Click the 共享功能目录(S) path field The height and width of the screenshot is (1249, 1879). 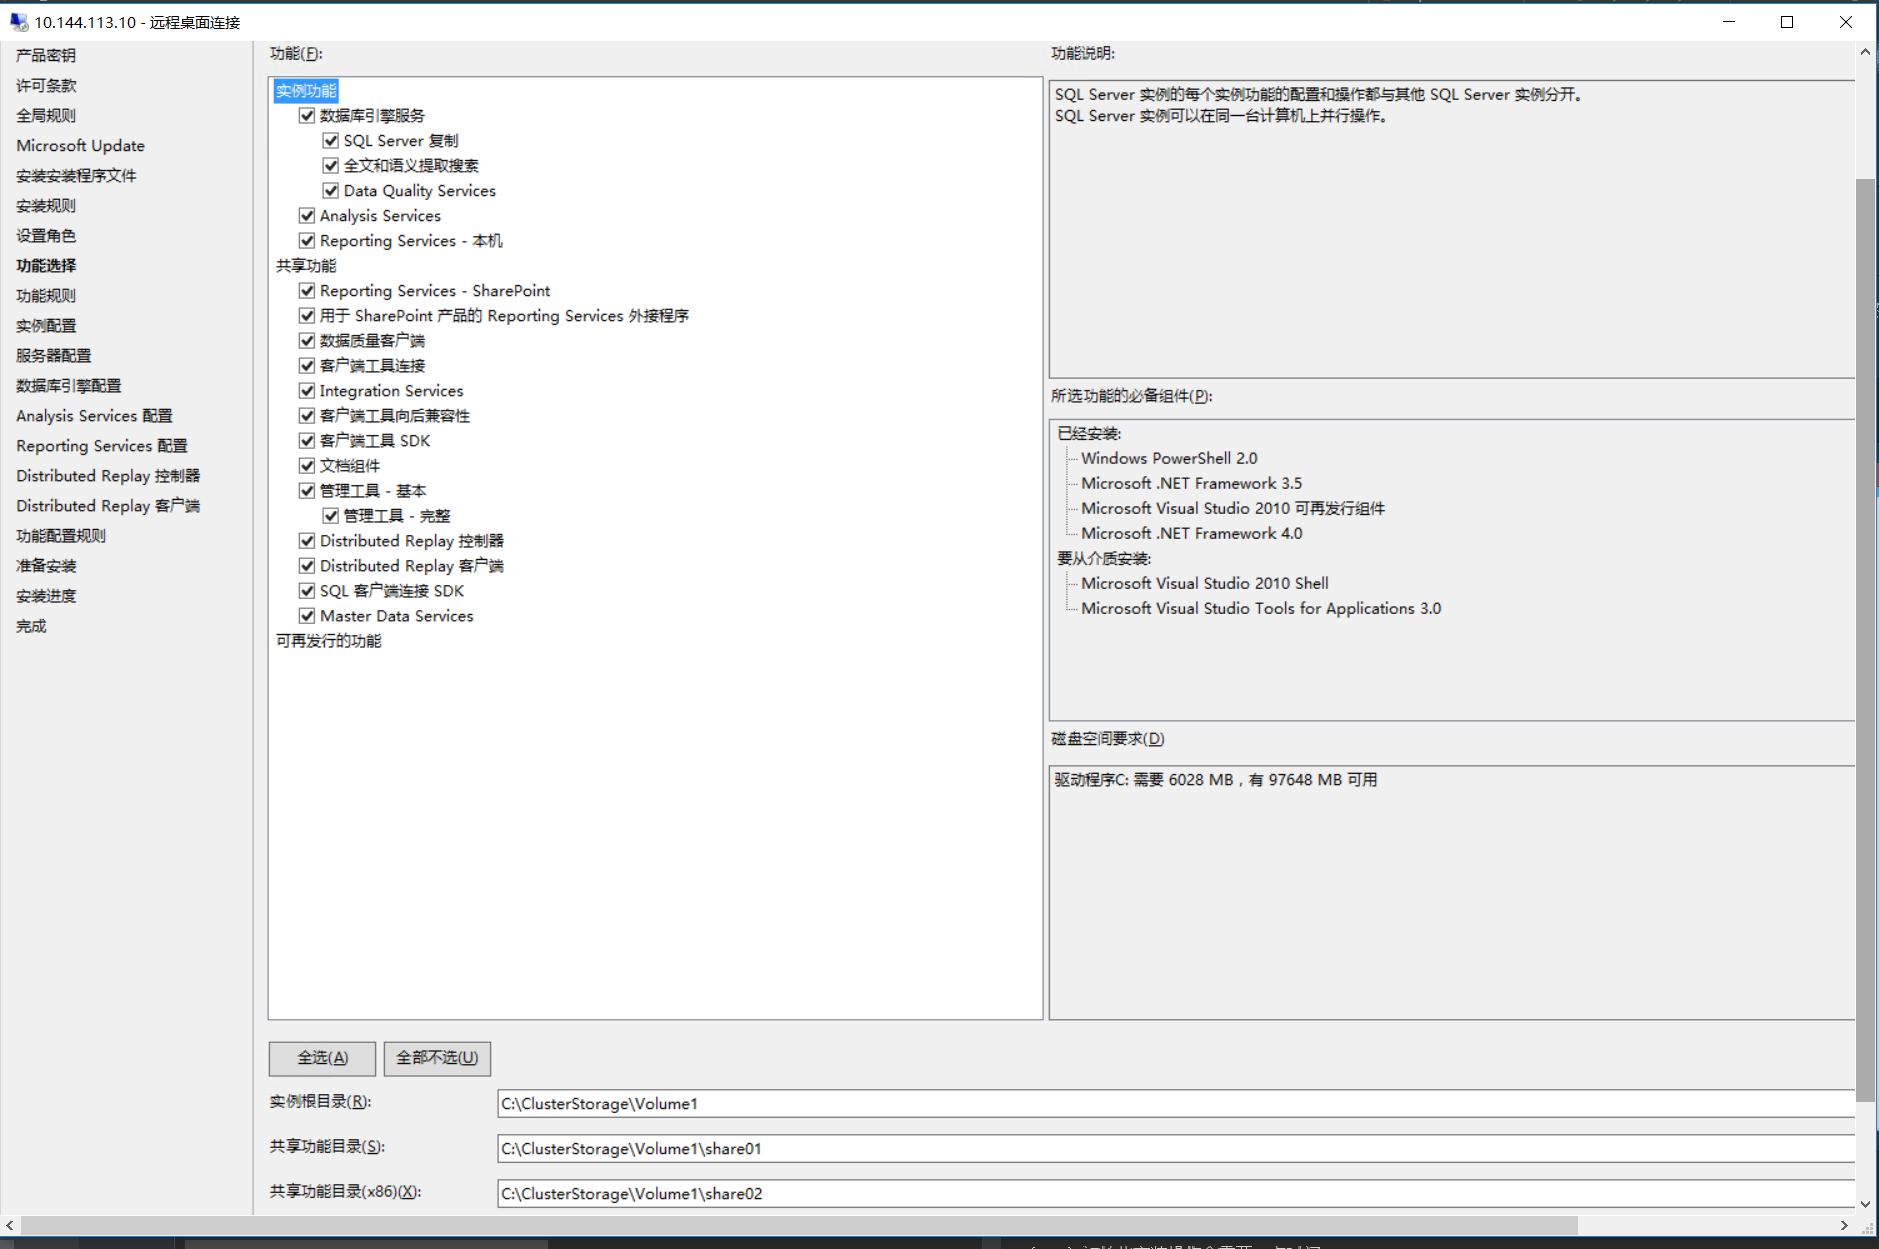(x=1176, y=1149)
